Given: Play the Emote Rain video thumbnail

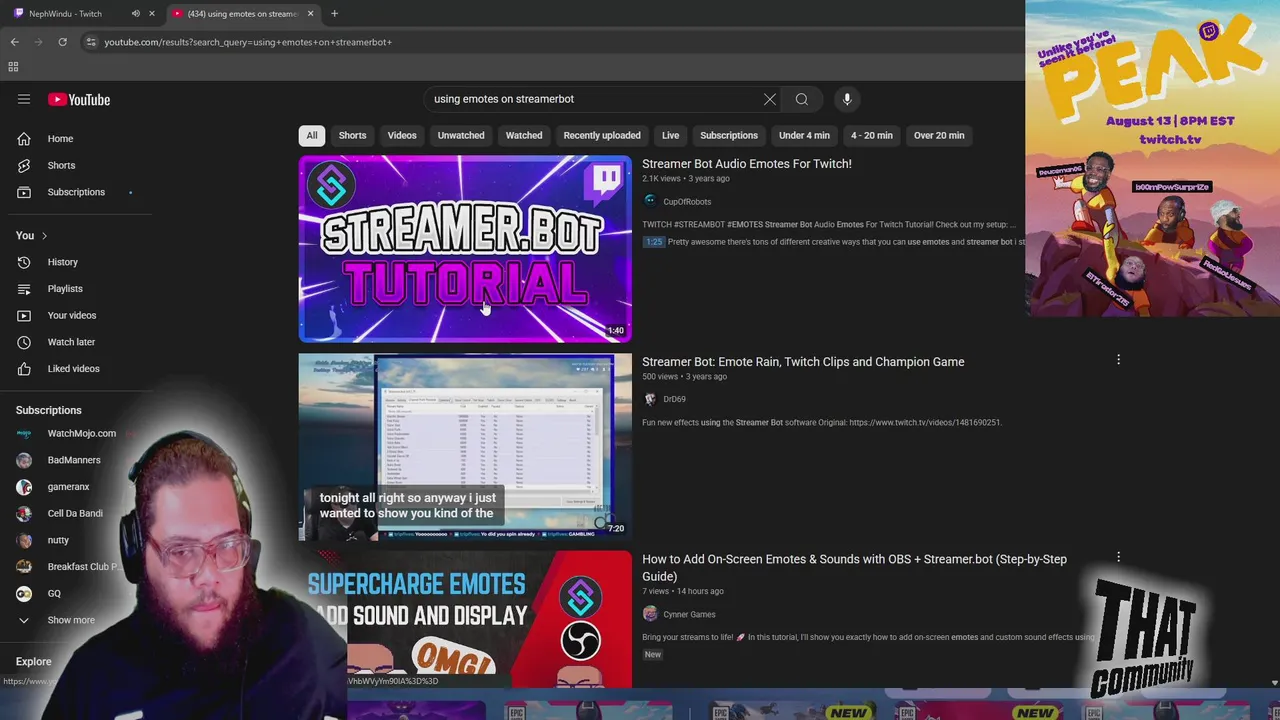Looking at the screenshot, I should (465, 447).
